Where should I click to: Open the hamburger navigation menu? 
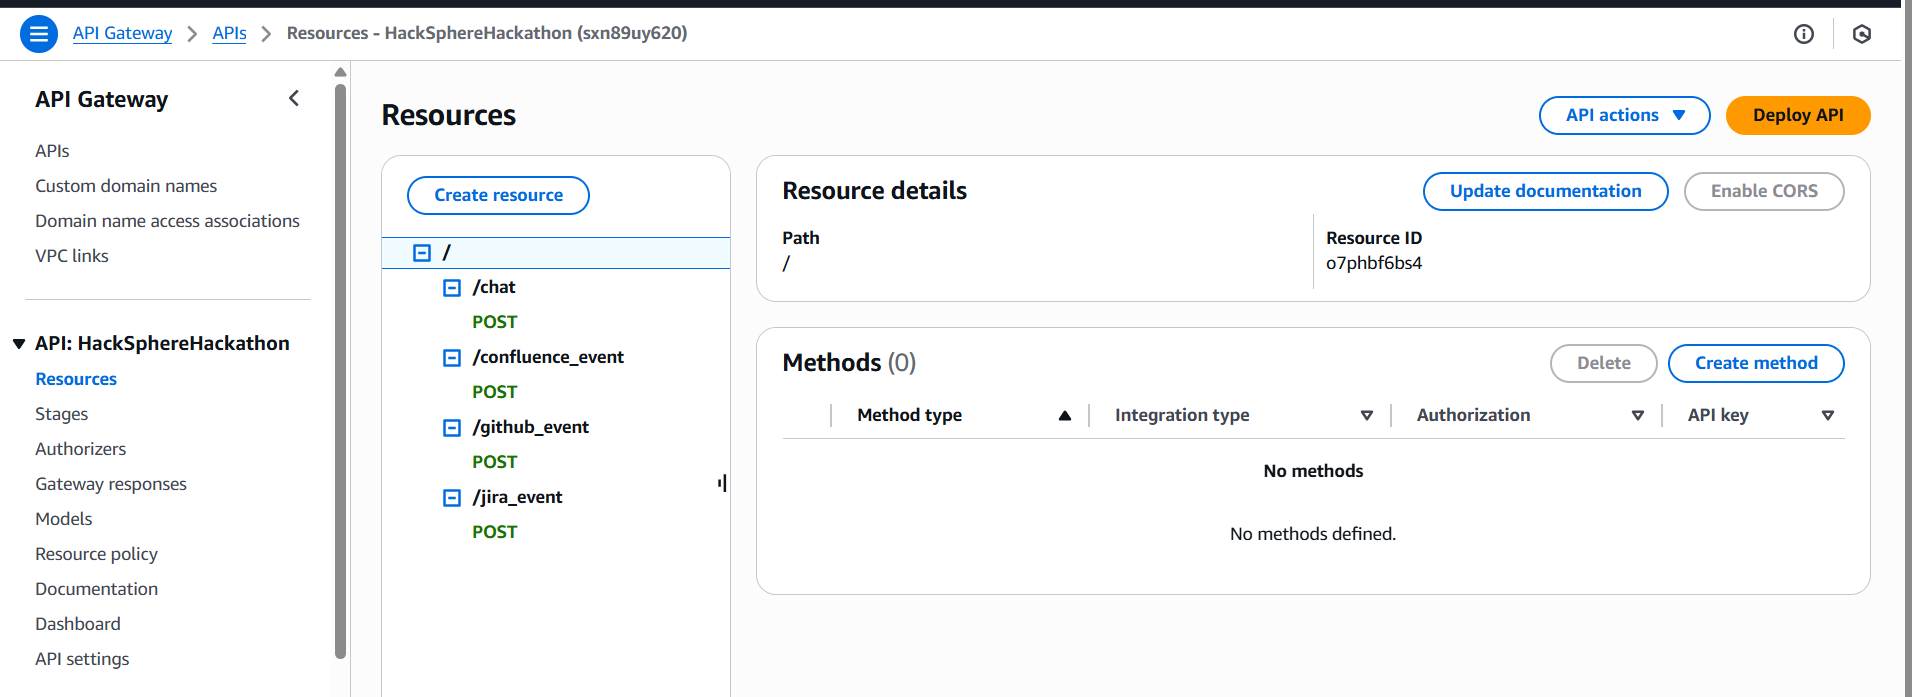[39, 34]
